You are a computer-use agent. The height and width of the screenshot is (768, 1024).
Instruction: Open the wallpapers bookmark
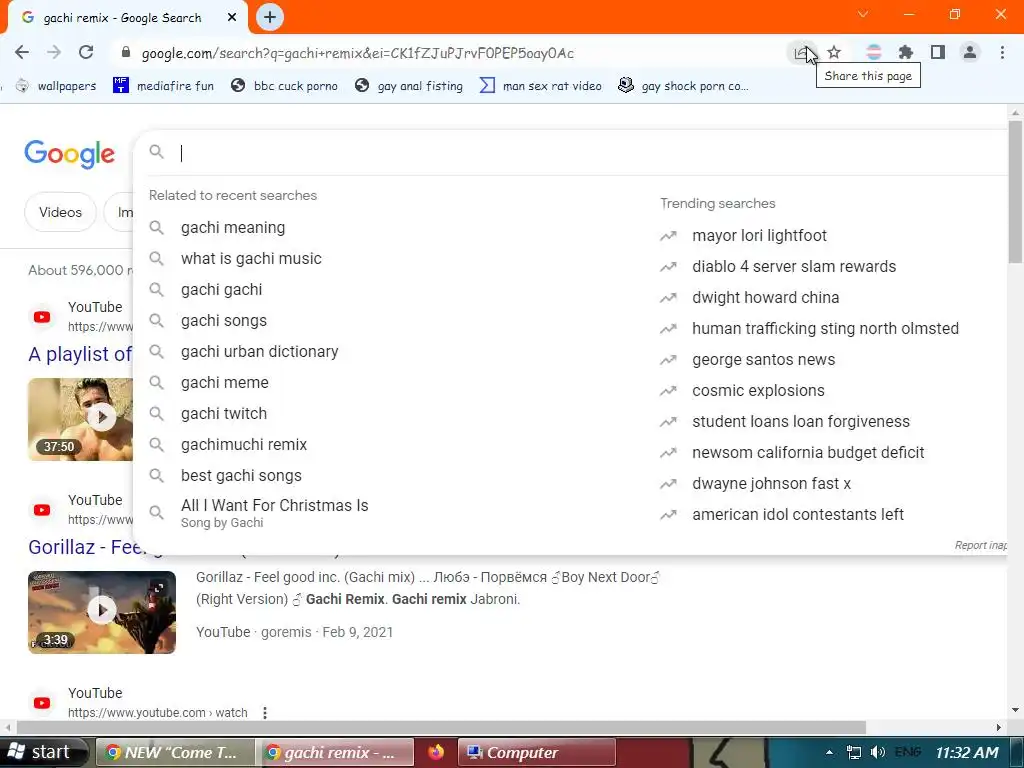click(x=56, y=86)
